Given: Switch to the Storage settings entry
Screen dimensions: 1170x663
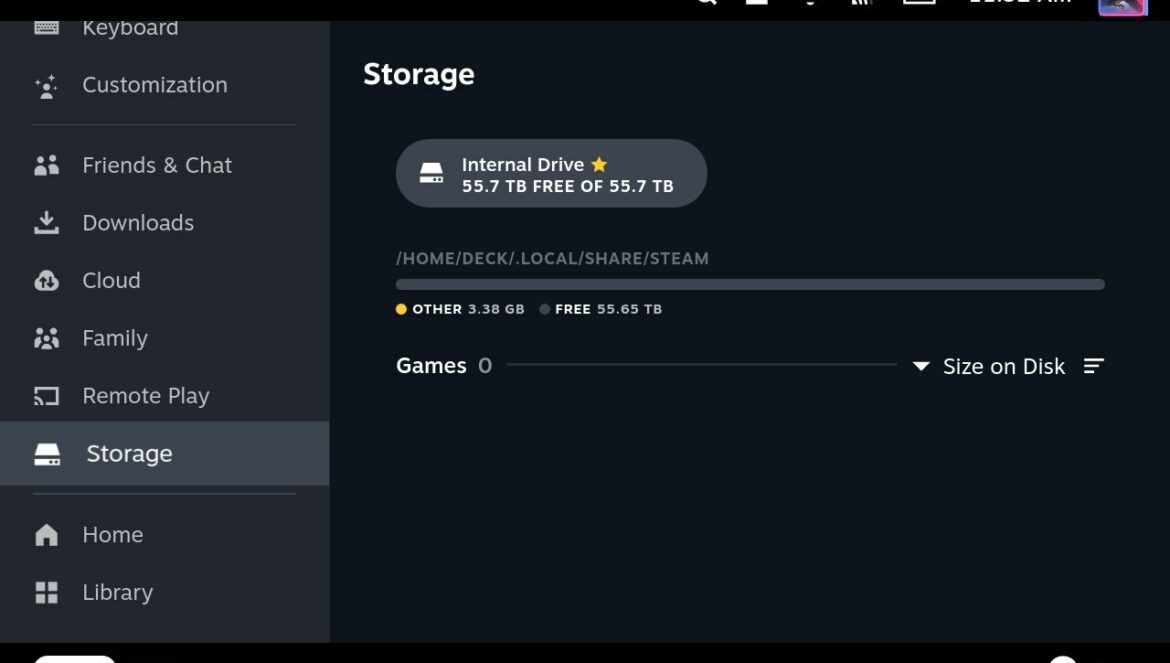Looking at the screenshot, I should tap(165, 453).
